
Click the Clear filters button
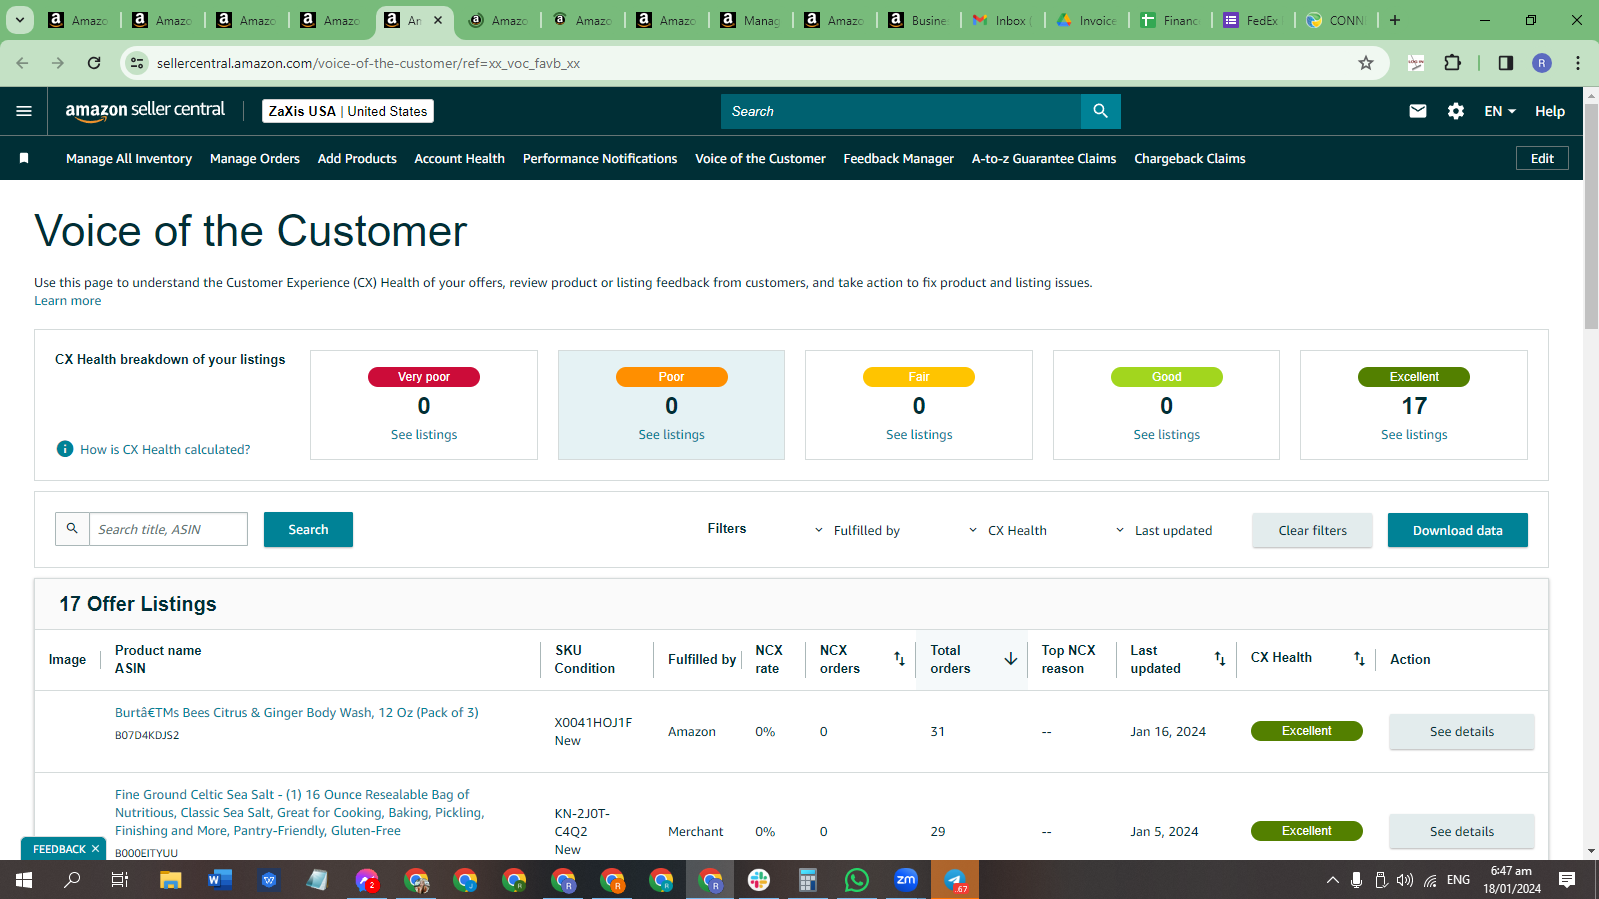(1312, 530)
